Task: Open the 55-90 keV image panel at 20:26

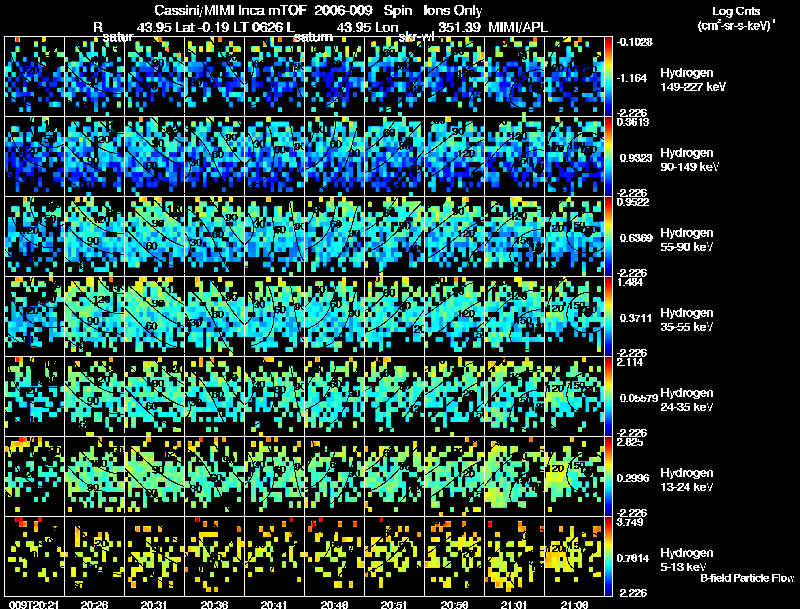Action: (94, 237)
